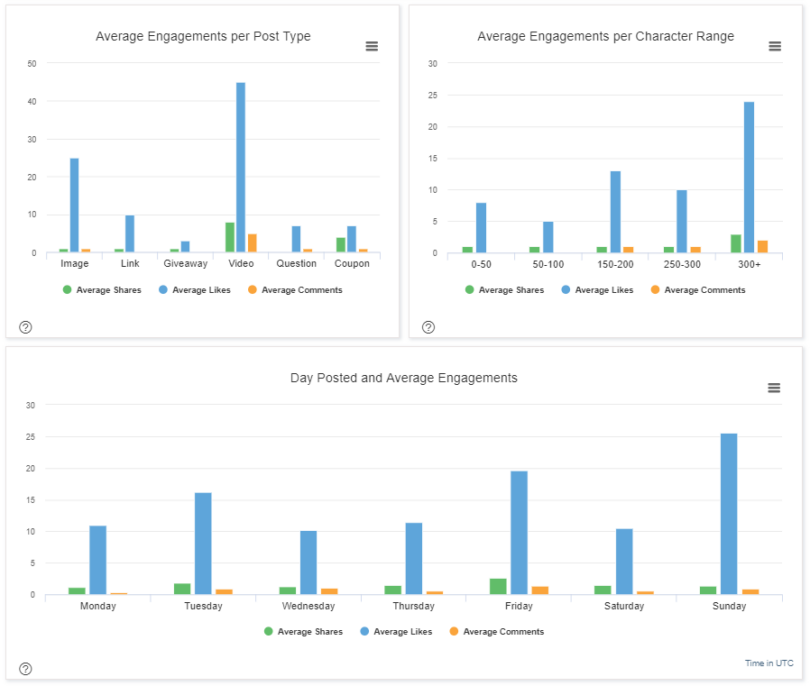Open hamburger menu on Post Type chart
Screen dimensions: 810x686
[x=372, y=46]
